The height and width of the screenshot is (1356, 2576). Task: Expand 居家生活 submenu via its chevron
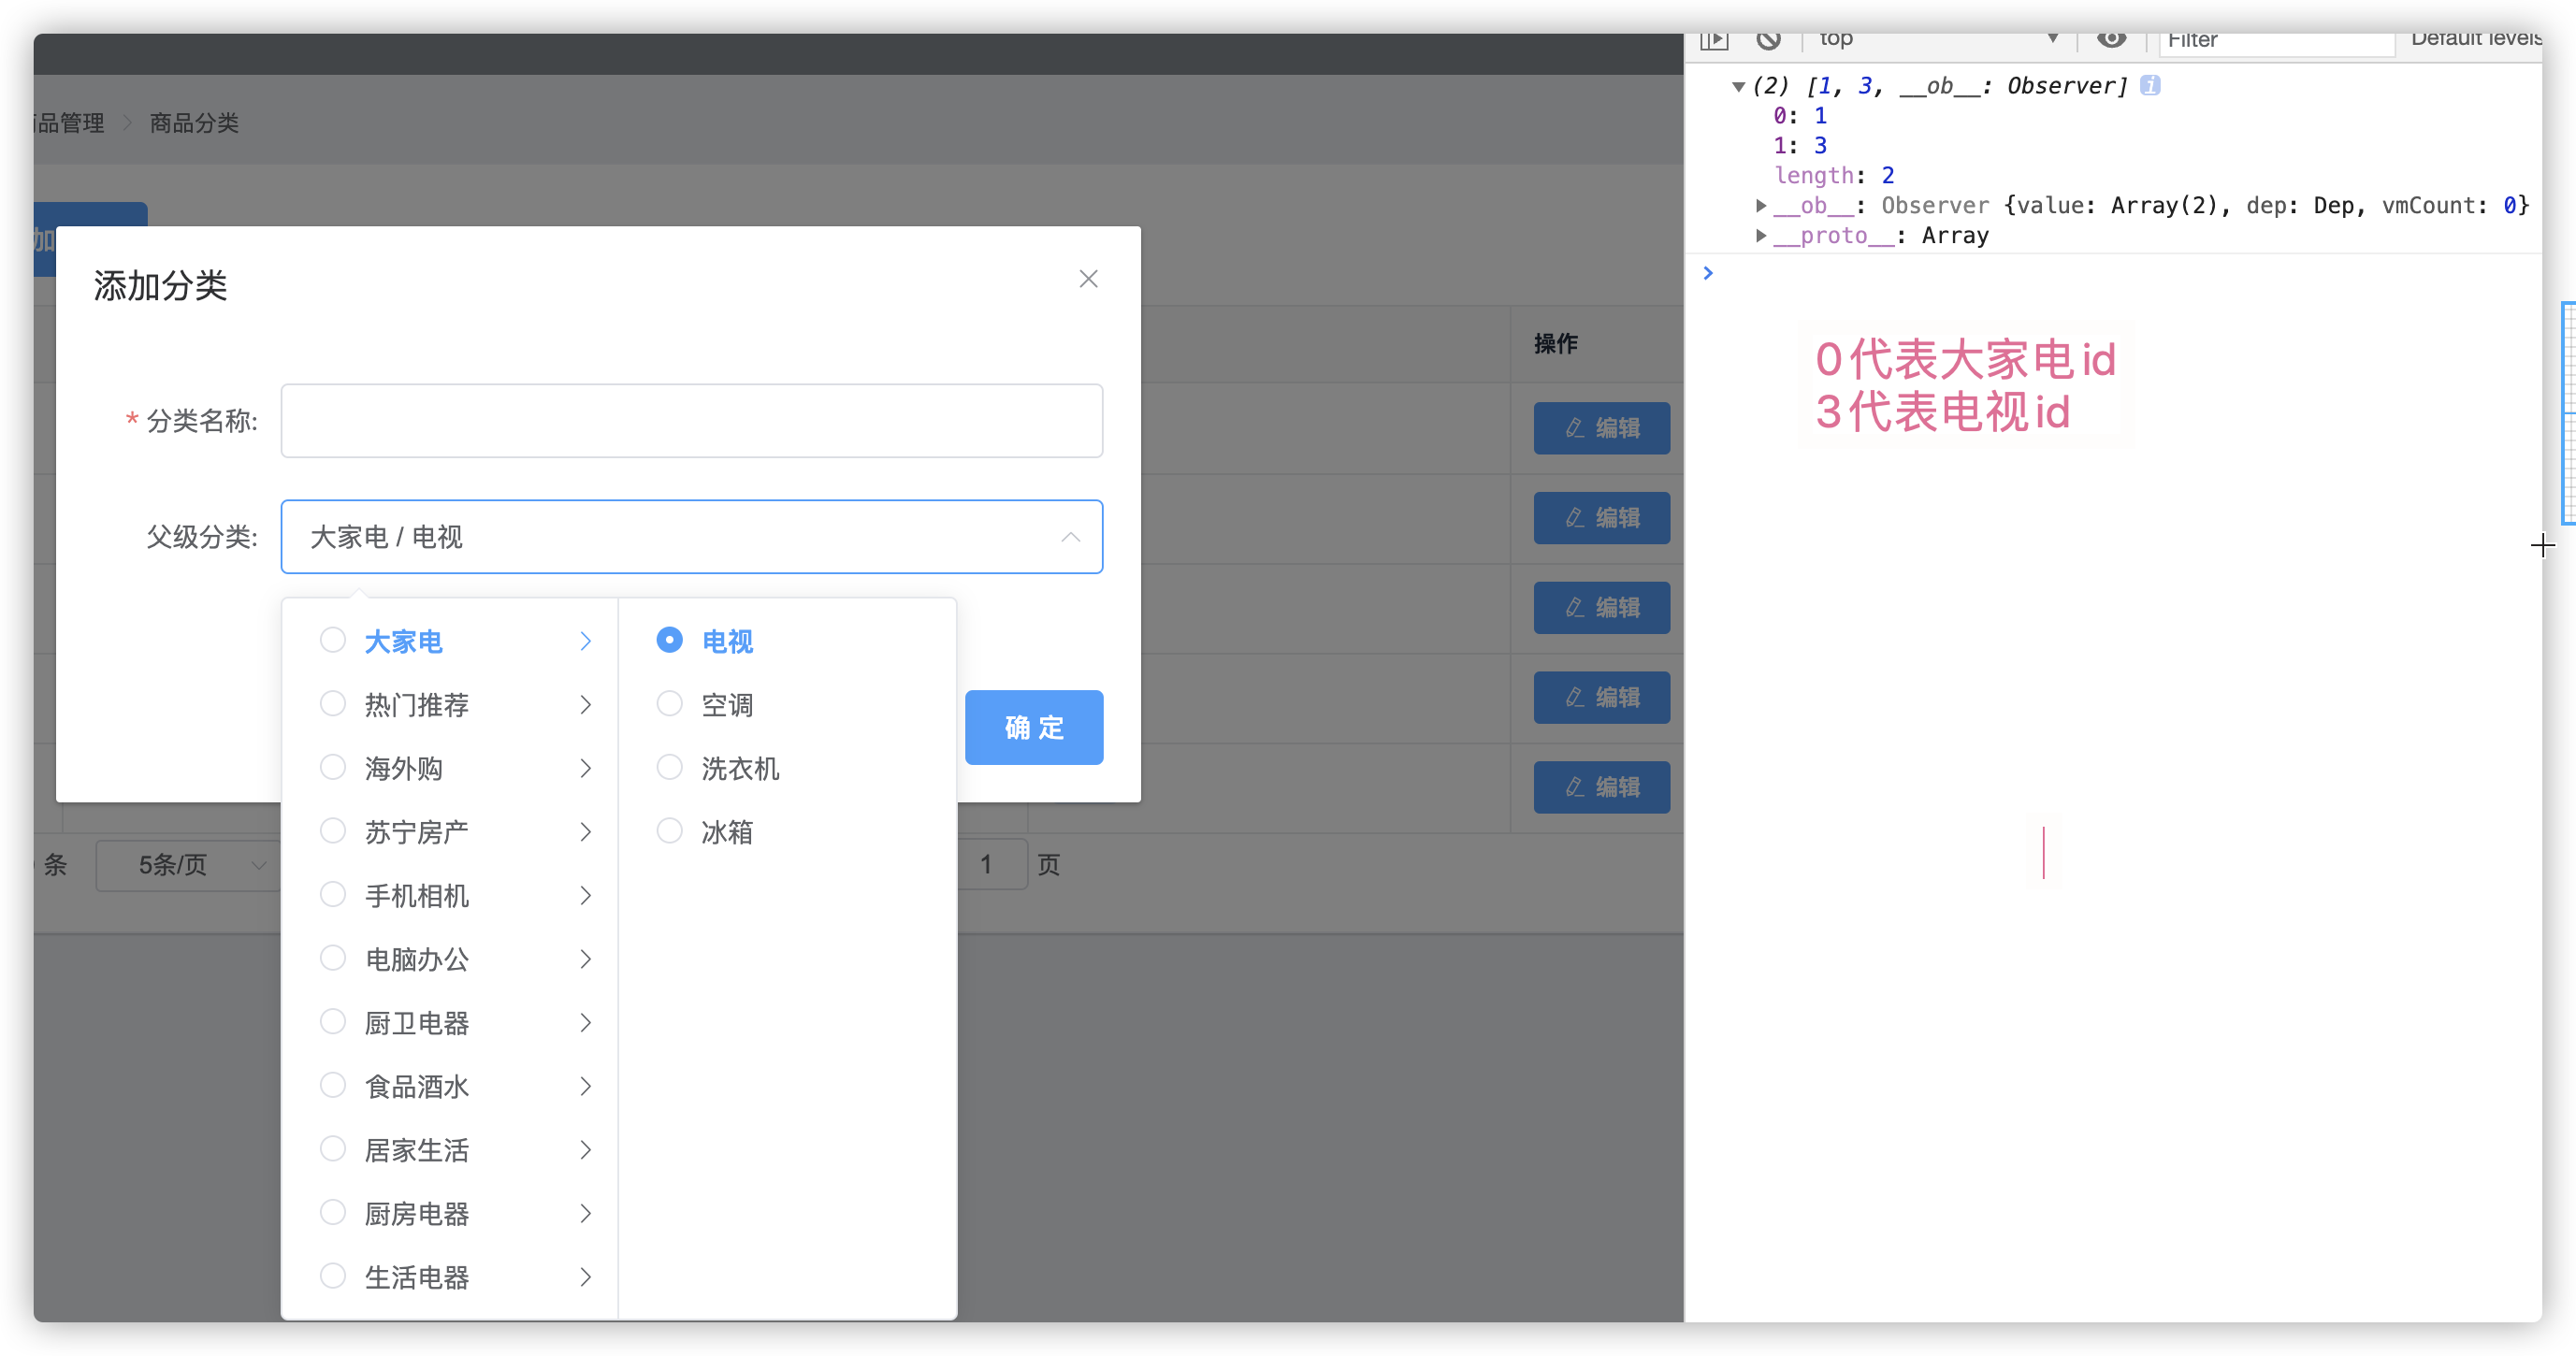click(x=586, y=1150)
